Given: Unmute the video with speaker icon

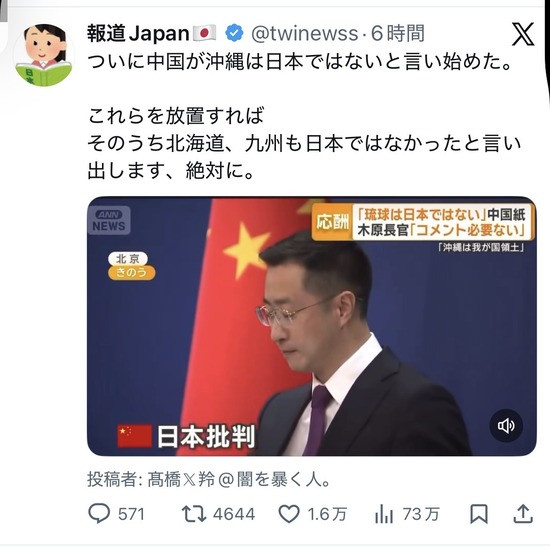Looking at the screenshot, I should coord(506,426).
